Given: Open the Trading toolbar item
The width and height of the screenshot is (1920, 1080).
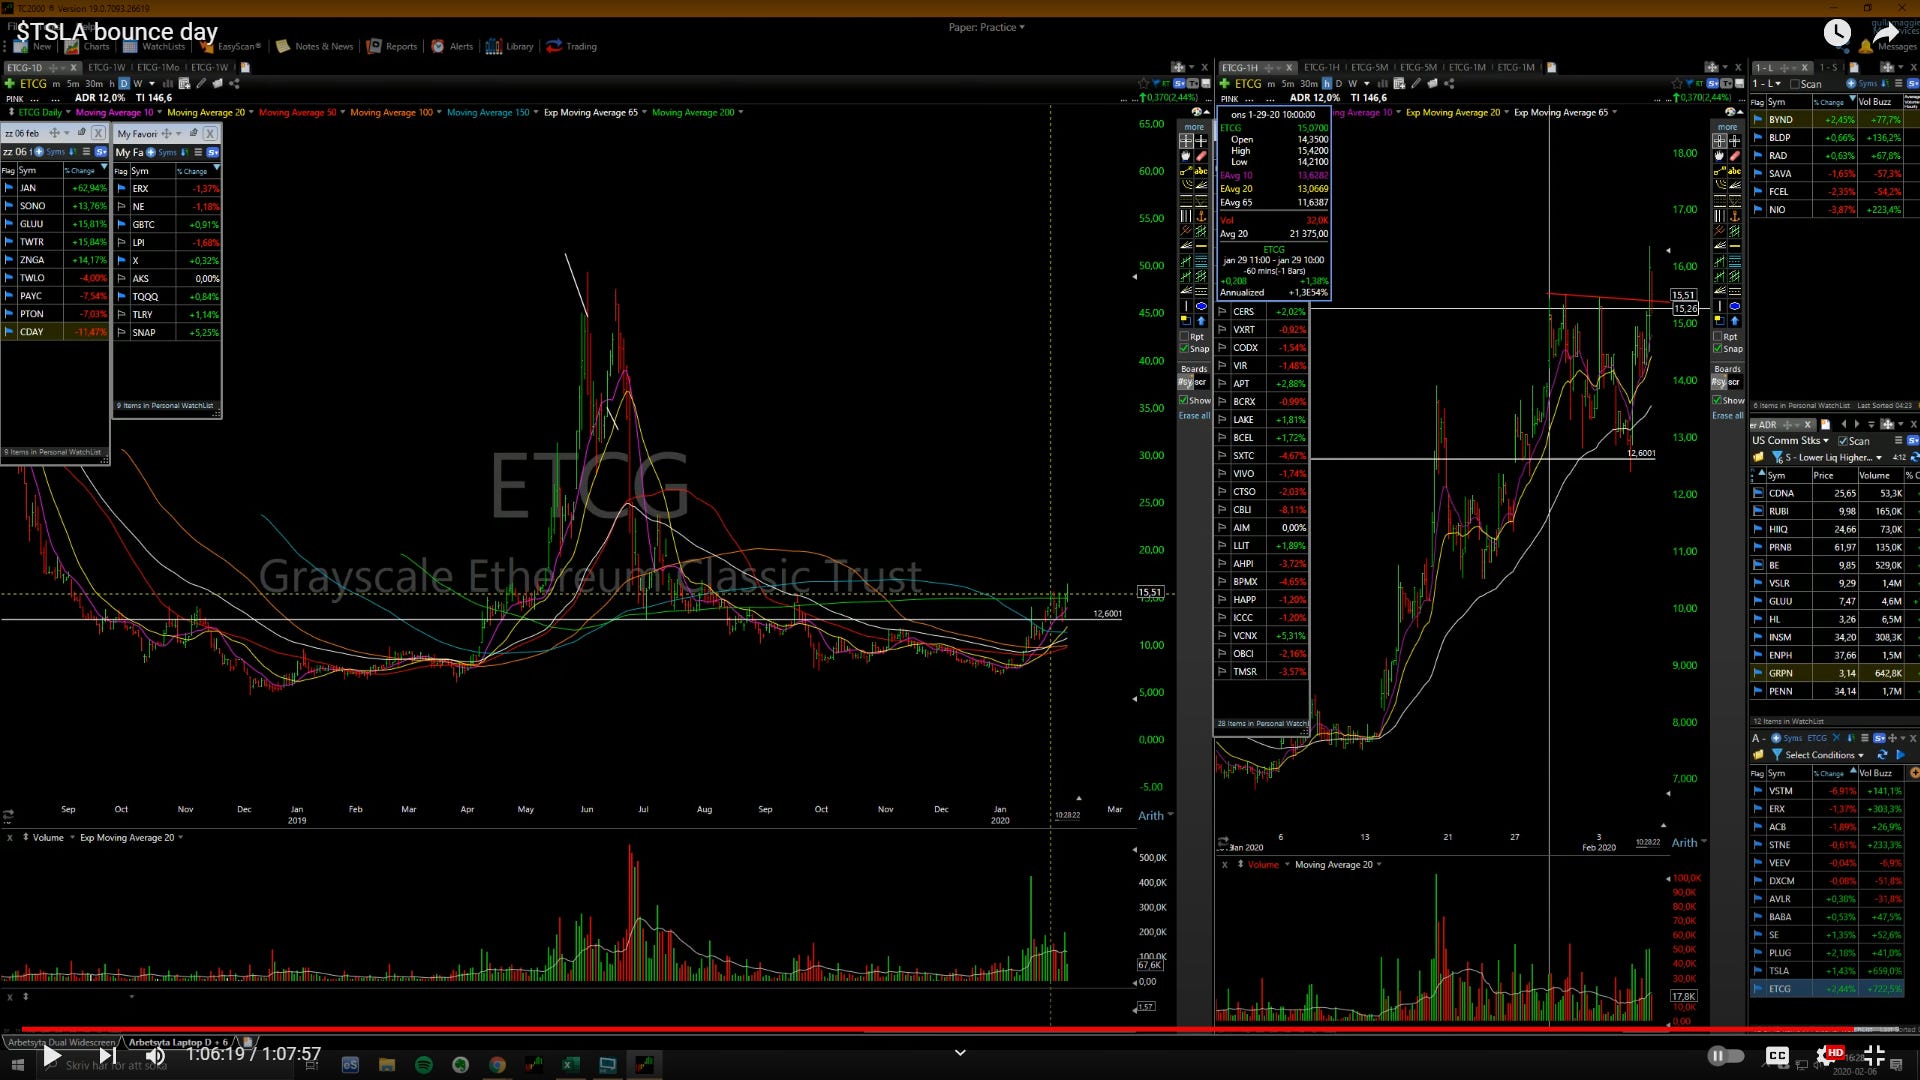Looking at the screenshot, I should [572, 46].
